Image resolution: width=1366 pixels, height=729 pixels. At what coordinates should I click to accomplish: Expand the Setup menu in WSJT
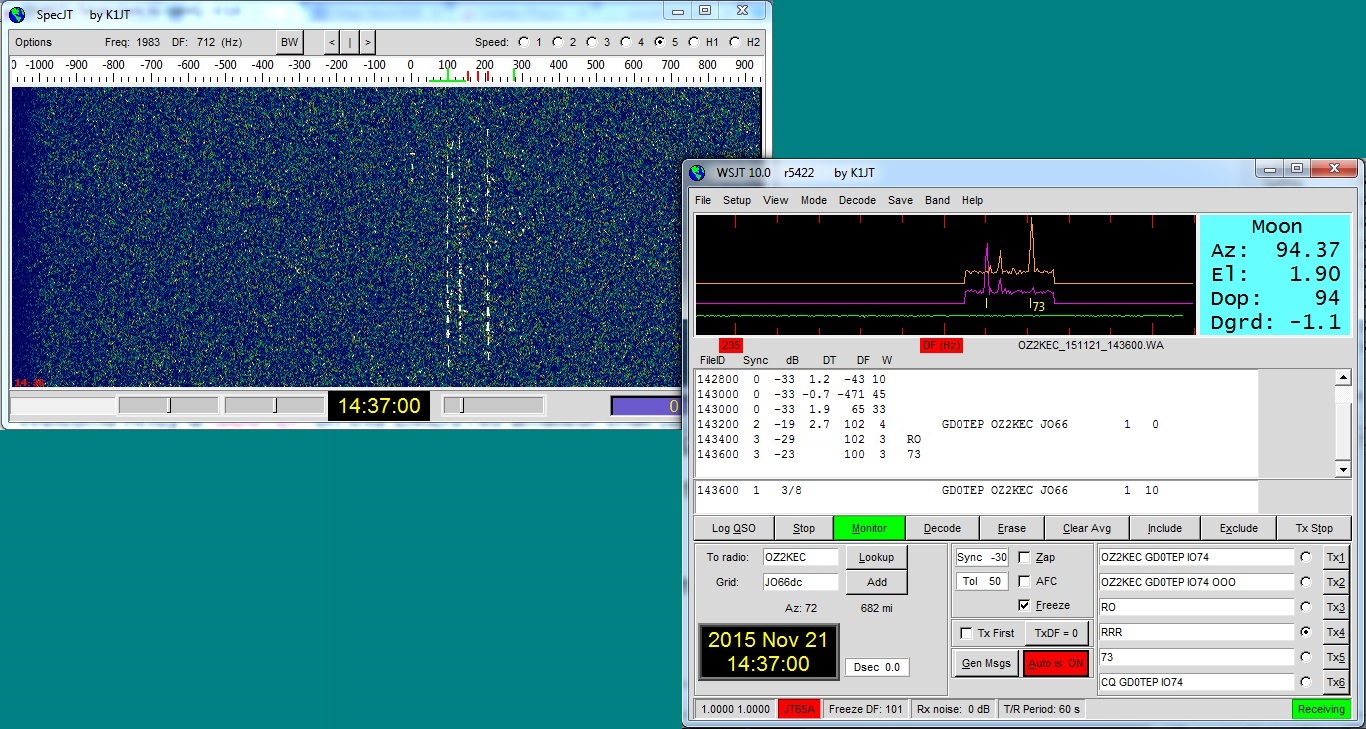click(x=737, y=200)
